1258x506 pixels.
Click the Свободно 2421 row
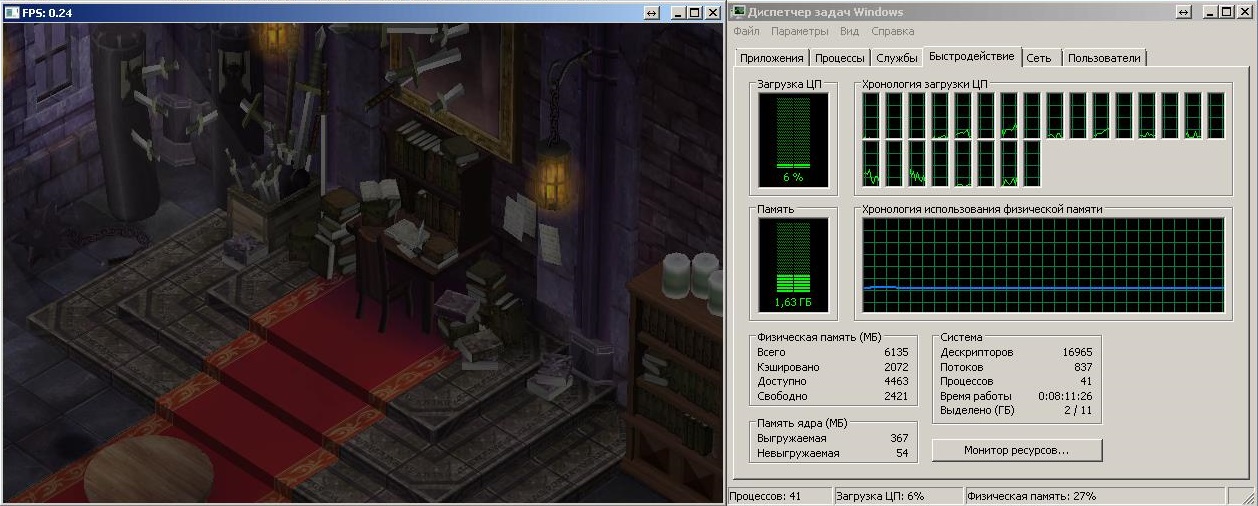833,396
